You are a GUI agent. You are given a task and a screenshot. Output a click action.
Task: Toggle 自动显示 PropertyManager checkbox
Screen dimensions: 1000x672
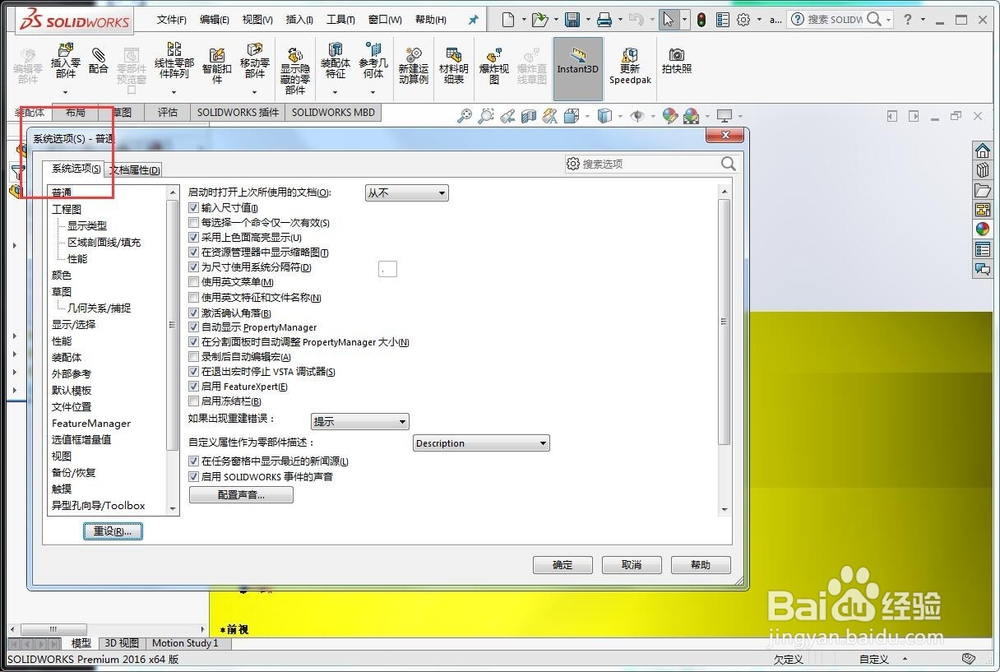[194, 327]
